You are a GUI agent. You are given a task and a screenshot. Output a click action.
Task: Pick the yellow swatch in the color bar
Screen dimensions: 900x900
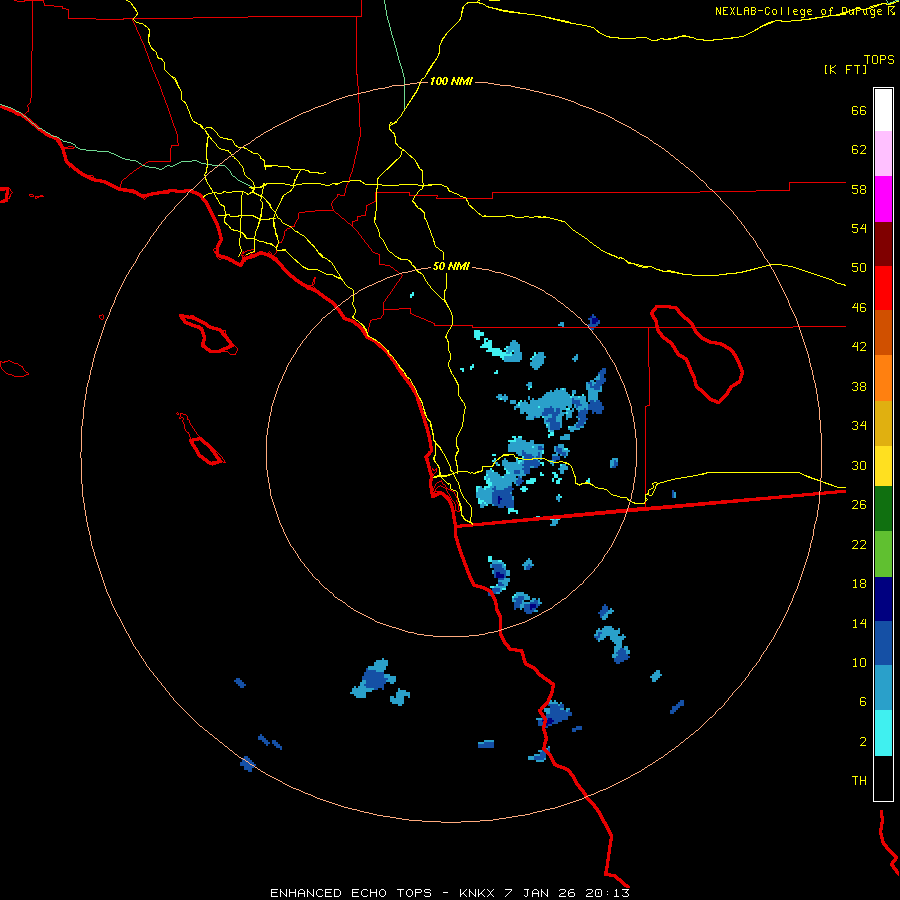[883, 465]
